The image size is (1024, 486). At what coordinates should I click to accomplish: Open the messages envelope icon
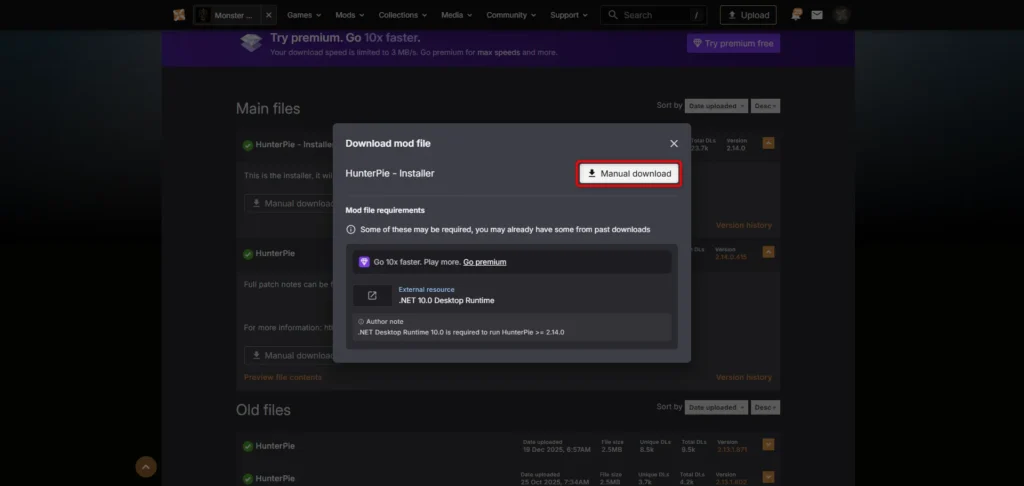[817, 15]
